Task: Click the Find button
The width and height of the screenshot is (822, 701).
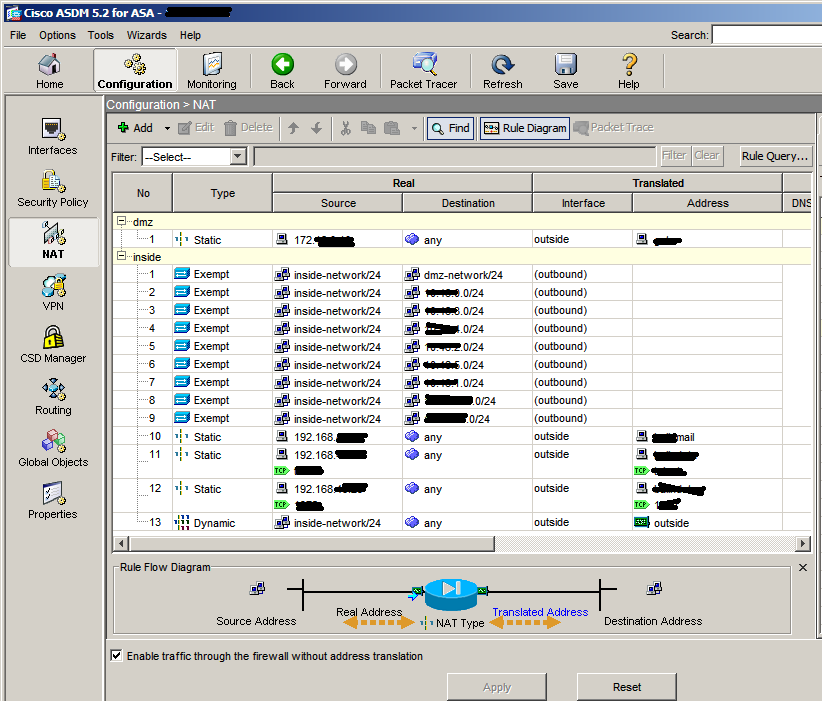Action: tap(451, 128)
